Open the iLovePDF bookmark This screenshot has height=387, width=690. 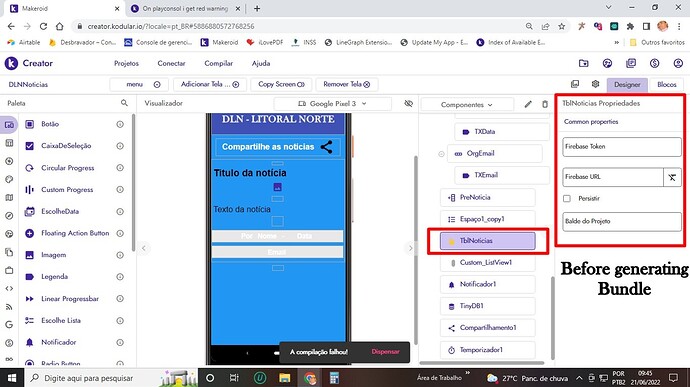coord(264,43)
